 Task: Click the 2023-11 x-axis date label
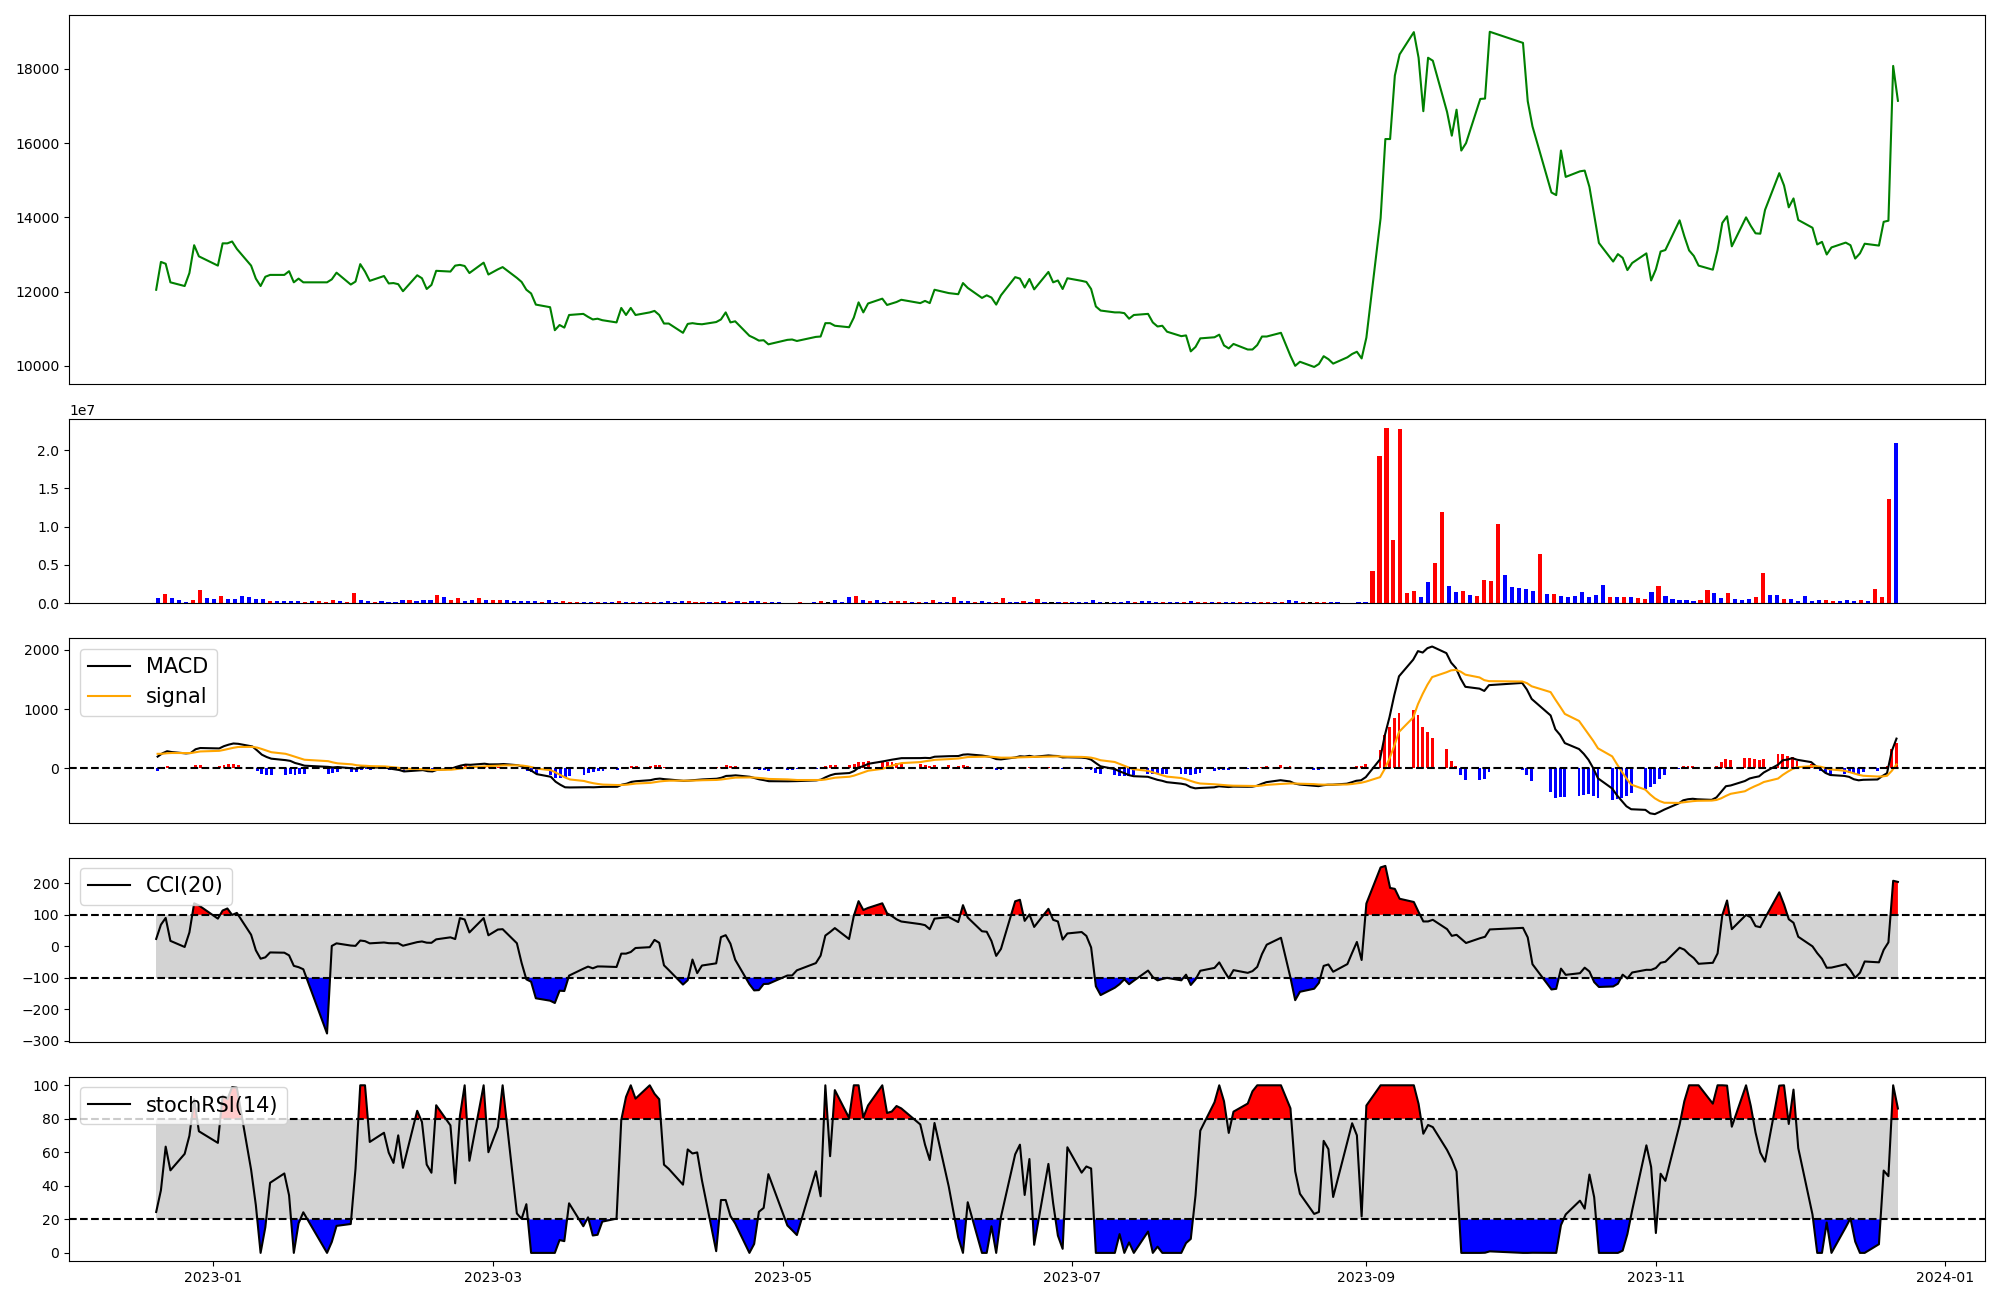pos(1656,1277)
